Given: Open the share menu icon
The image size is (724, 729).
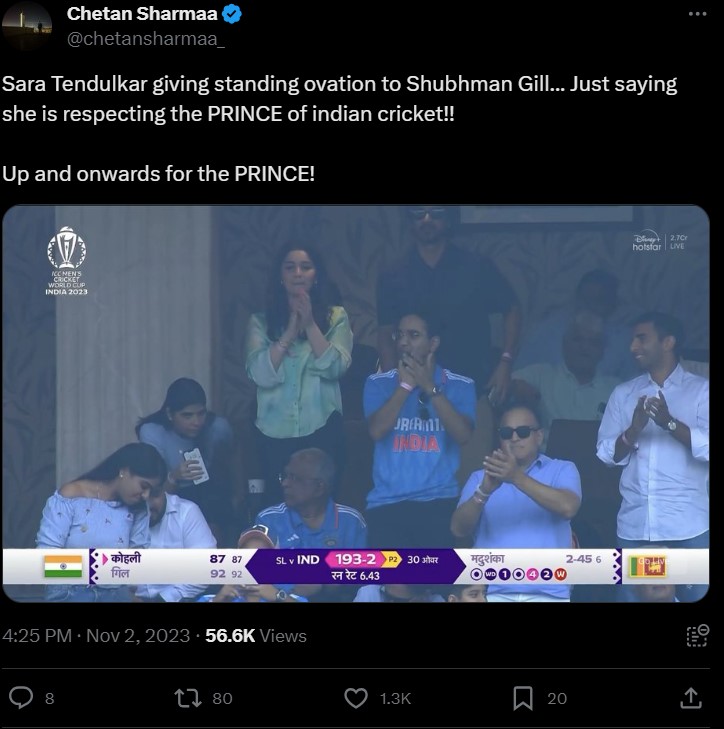Looking at the screenshot, I should 690,697.
